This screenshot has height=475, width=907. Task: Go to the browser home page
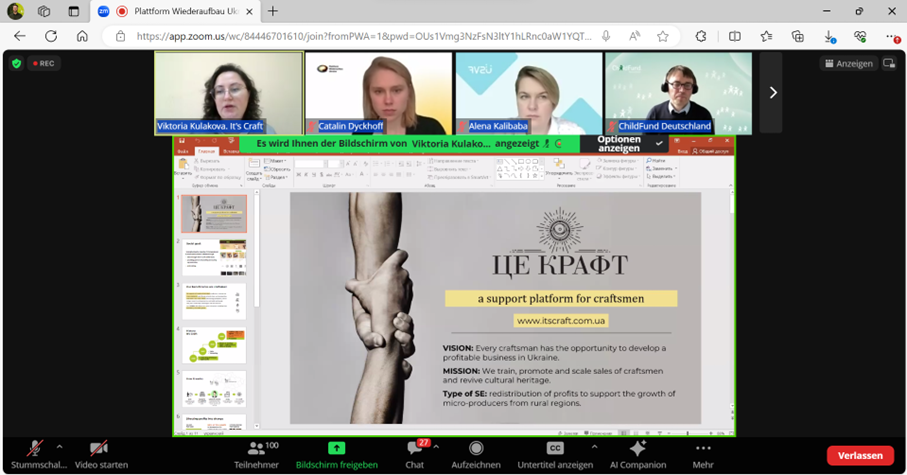(82, 36)
